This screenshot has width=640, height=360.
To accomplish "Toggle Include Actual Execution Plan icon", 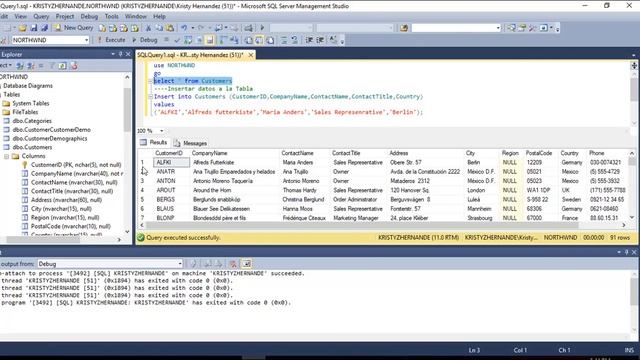I will (223, 40).
